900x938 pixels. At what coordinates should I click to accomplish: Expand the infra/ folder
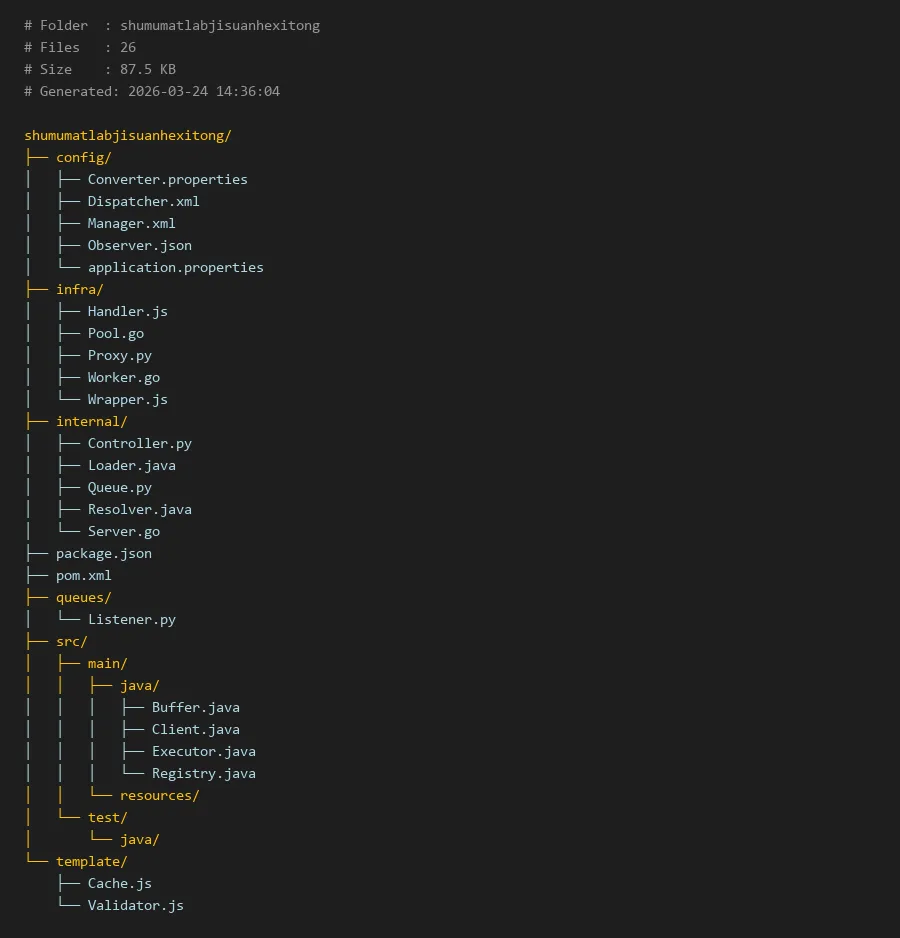click(x=79, y=289)
